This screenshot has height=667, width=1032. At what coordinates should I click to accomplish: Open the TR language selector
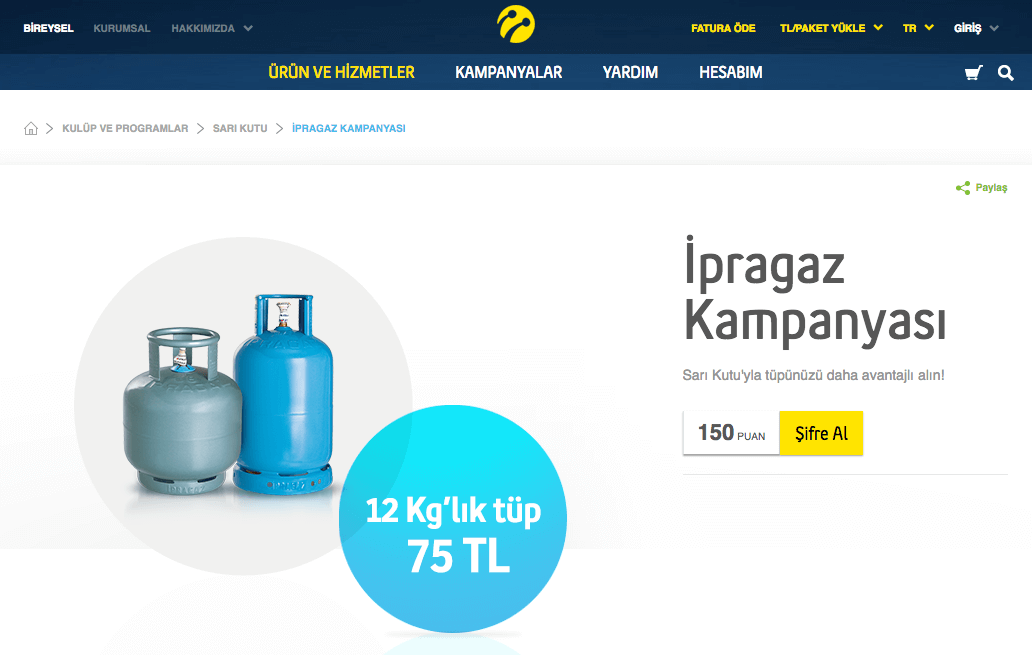[918, 28]
